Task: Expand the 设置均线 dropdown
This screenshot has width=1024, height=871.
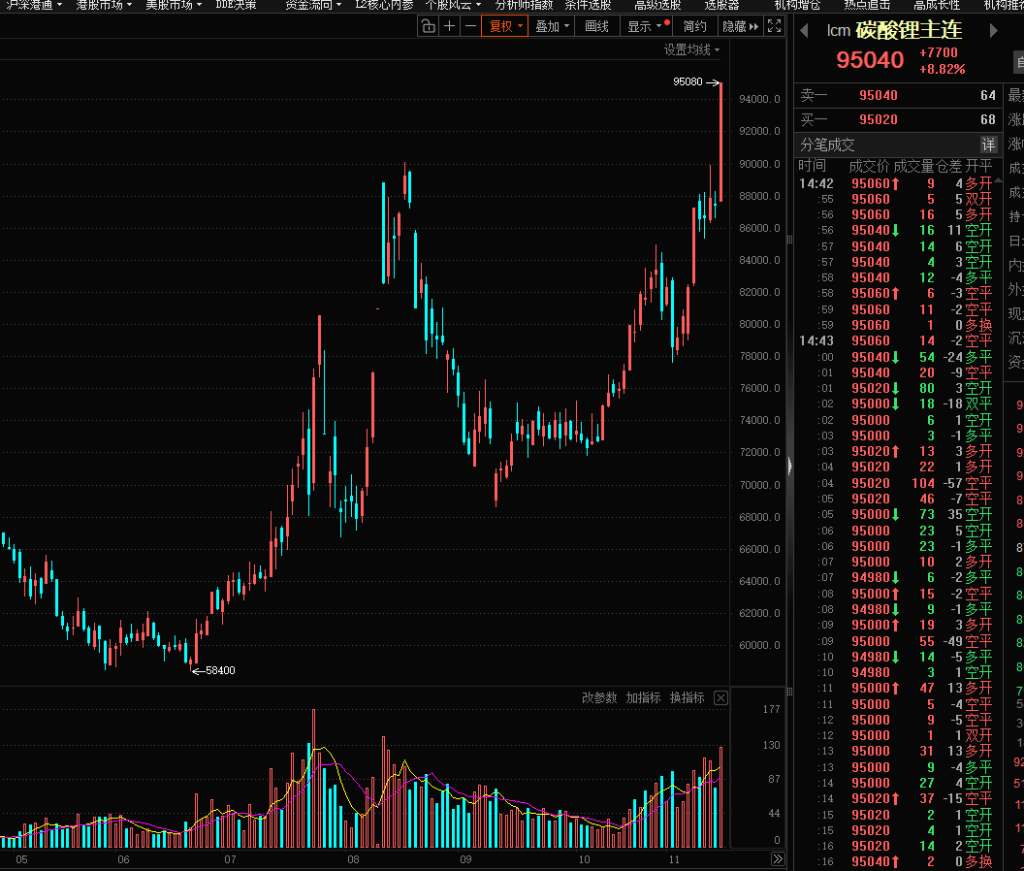Action: point(692,50)
